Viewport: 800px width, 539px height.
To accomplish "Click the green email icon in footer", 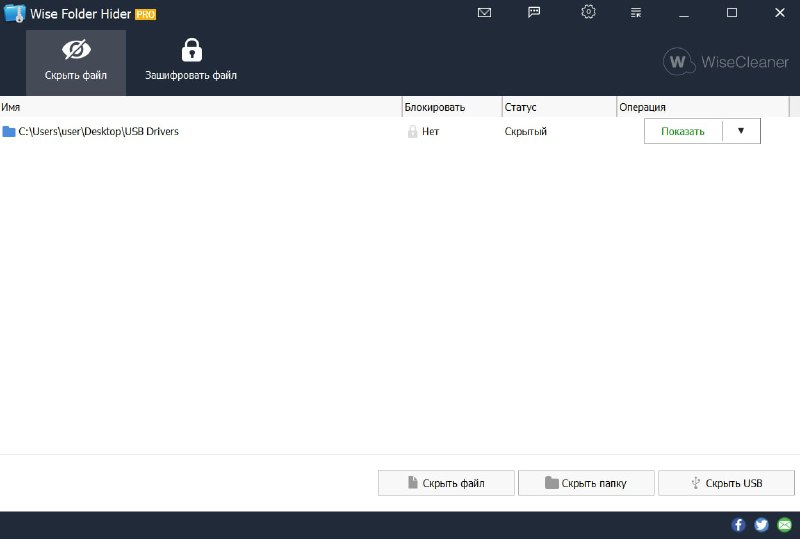I will [x=784, y=525].
